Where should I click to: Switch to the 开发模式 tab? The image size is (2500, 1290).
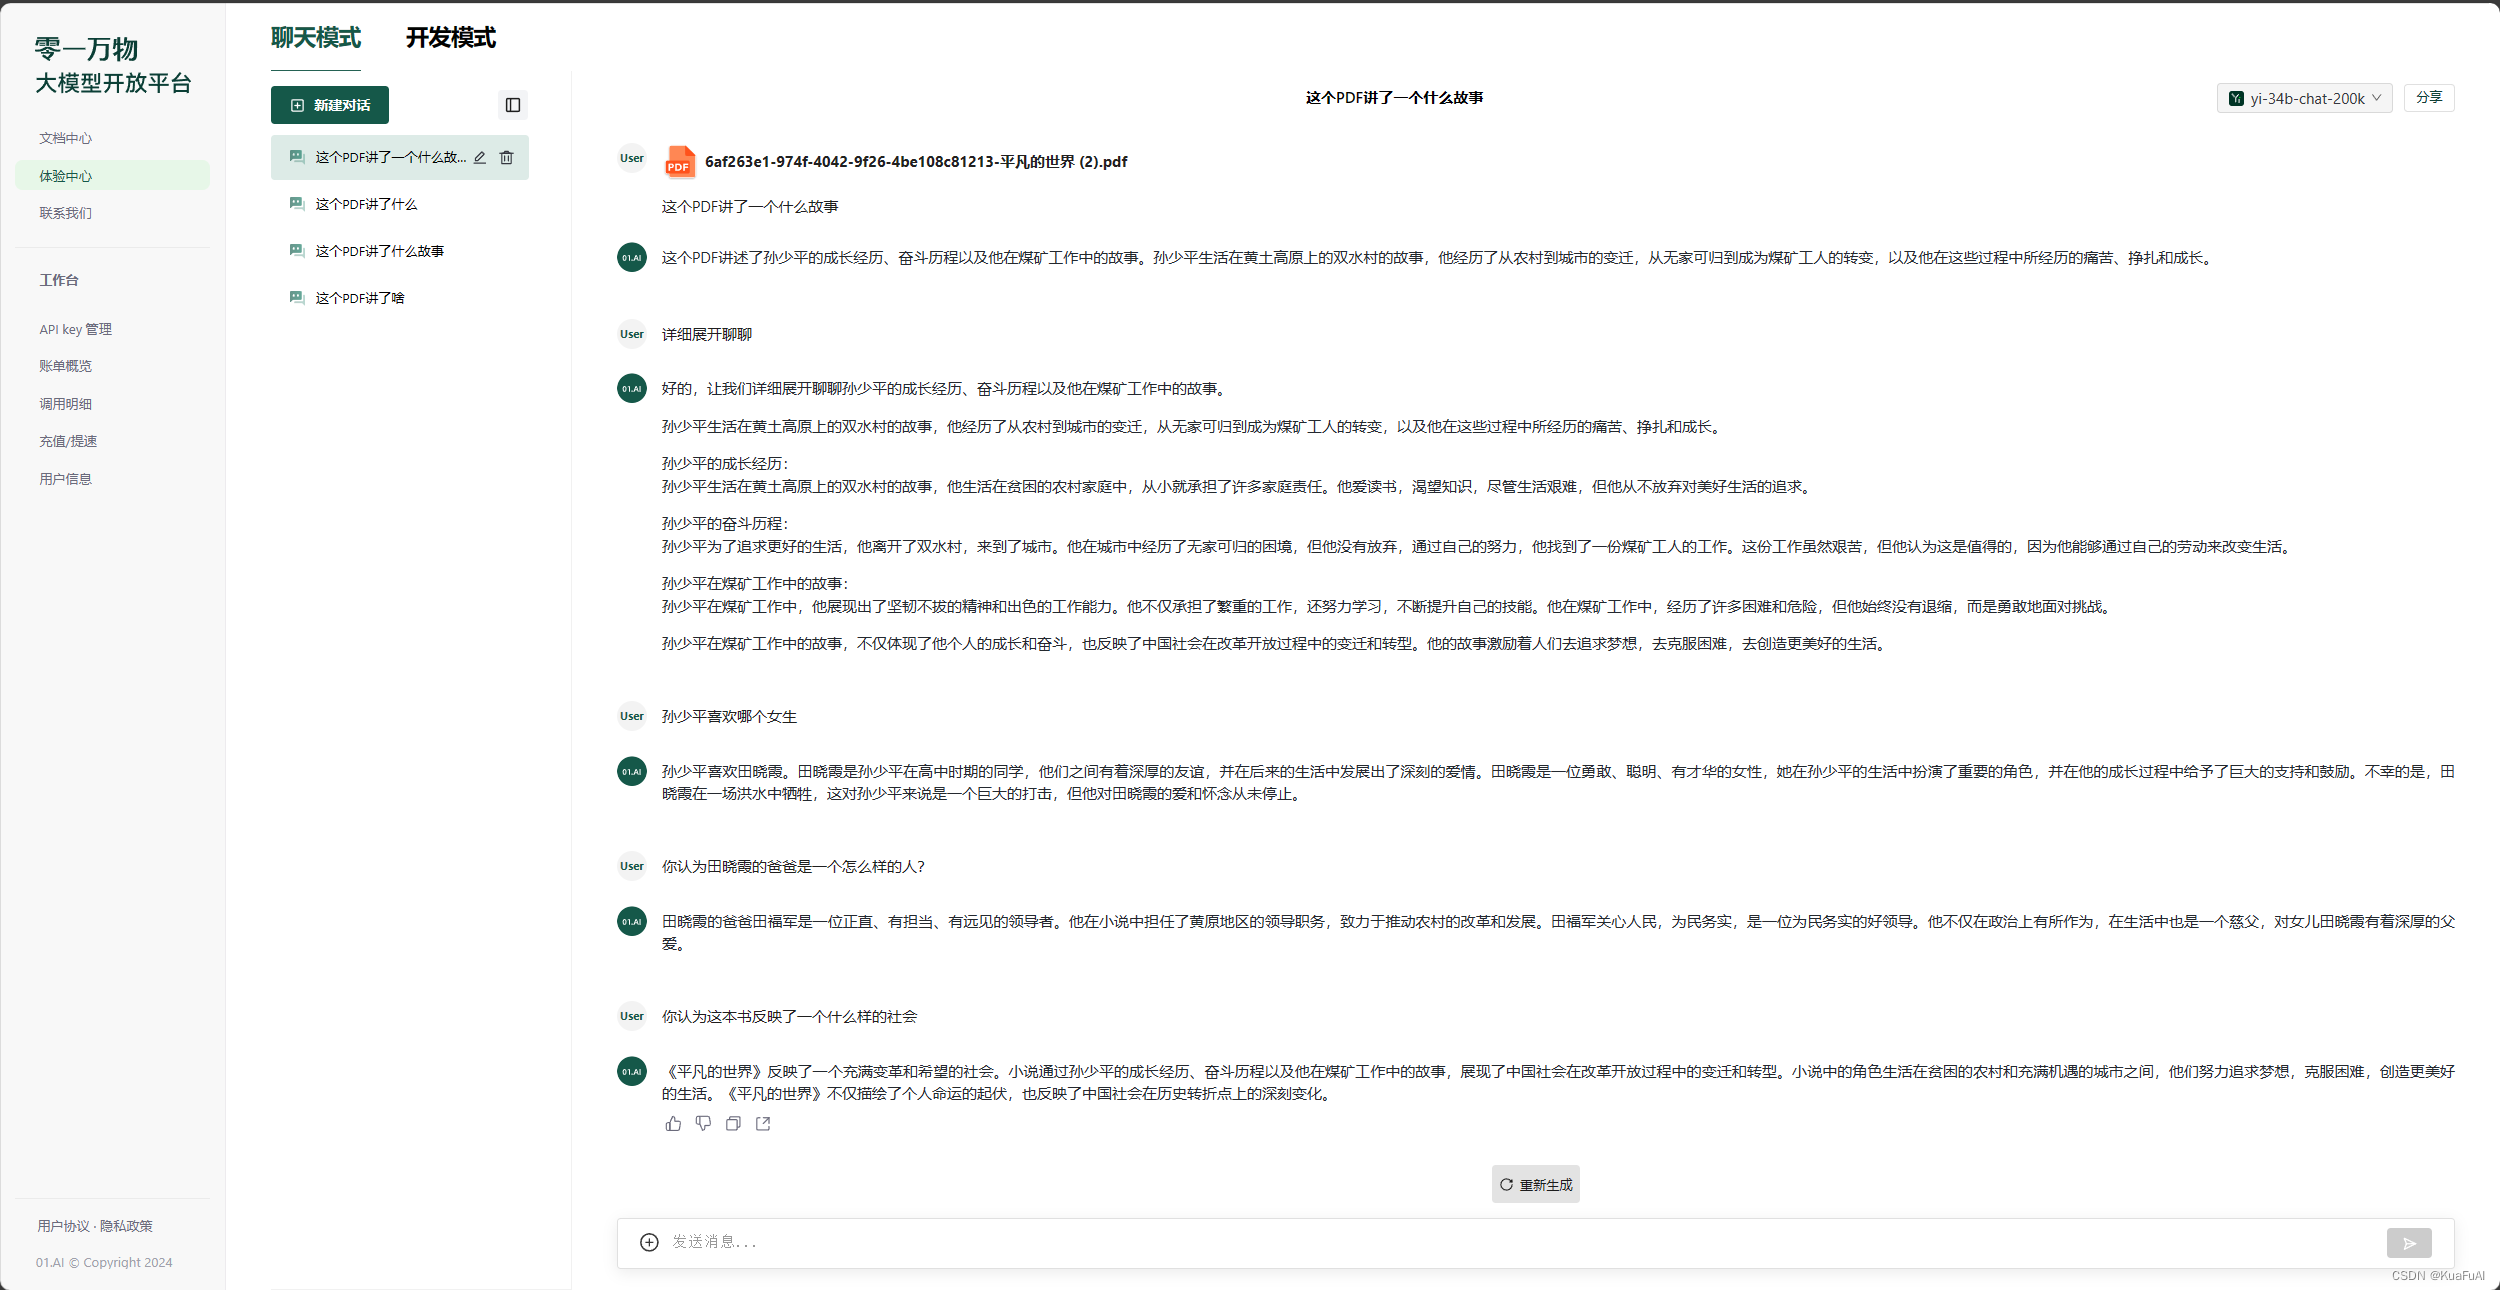[450, 38]
